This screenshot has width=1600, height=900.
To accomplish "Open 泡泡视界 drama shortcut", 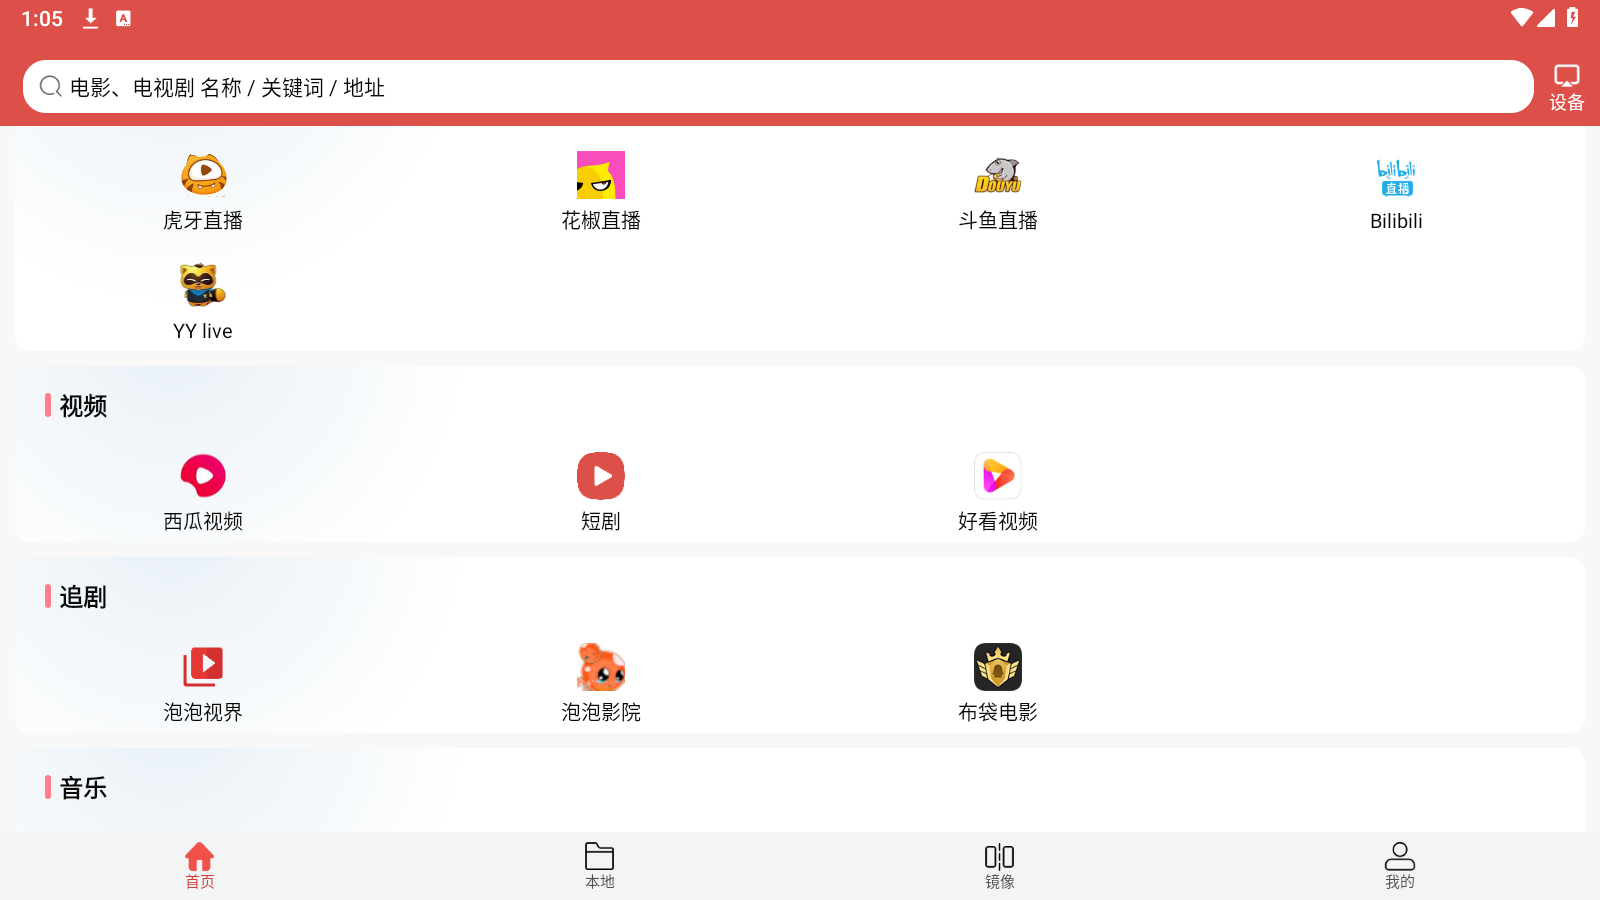I will pyautogui.click(x=203, y=668).
